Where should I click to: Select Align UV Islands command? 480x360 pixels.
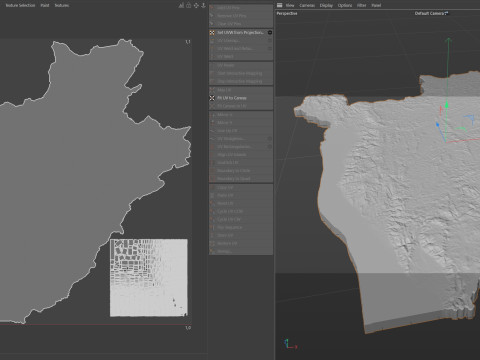pos(241,155)
